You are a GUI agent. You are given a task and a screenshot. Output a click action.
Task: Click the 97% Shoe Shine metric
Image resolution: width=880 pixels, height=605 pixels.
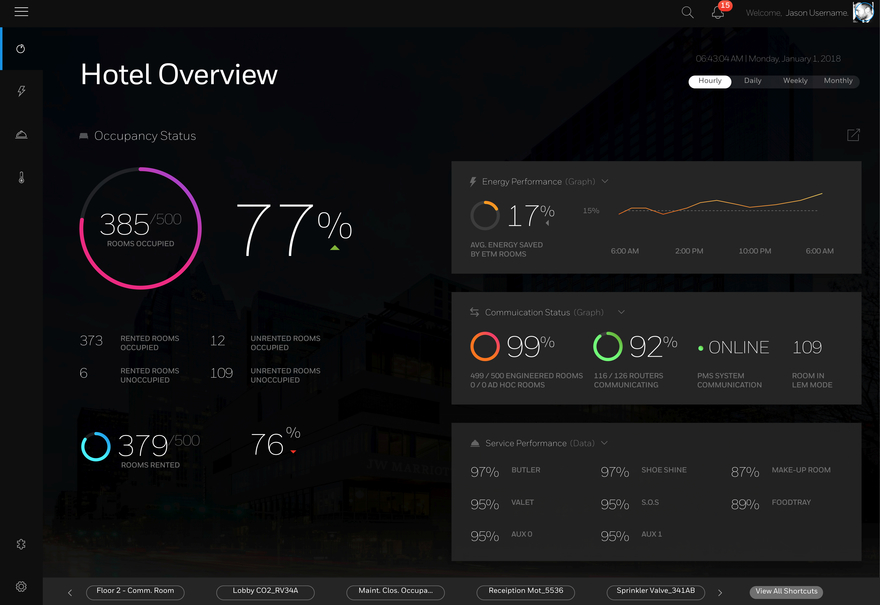pos(643,471)
